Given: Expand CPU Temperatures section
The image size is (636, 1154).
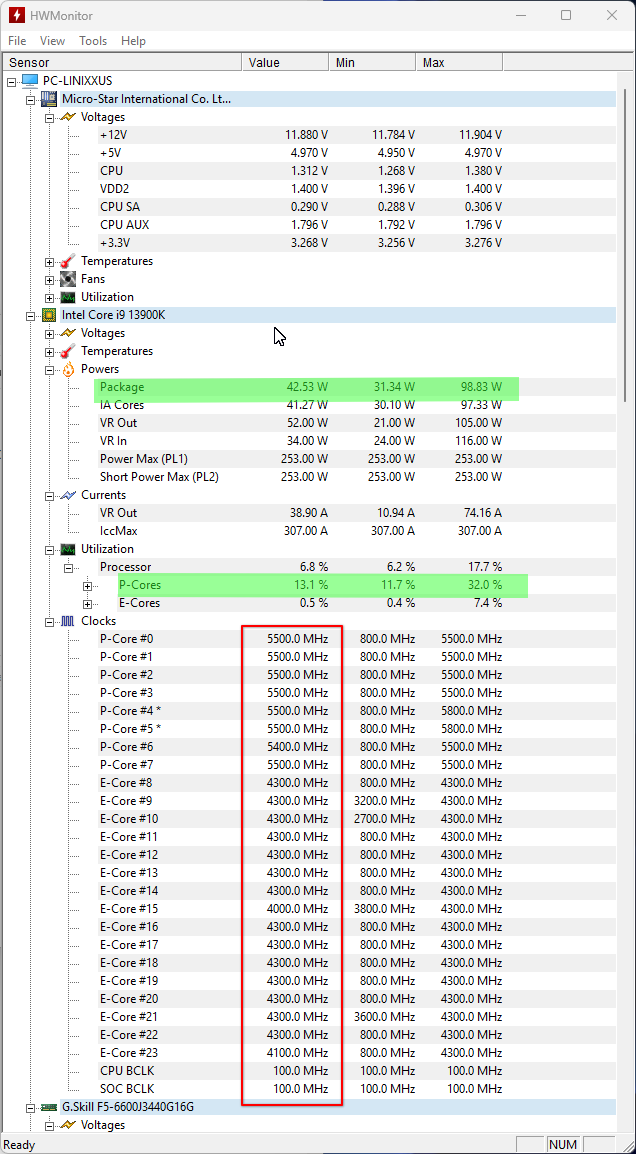Looking at the screenshot, I should coord(49,351).
